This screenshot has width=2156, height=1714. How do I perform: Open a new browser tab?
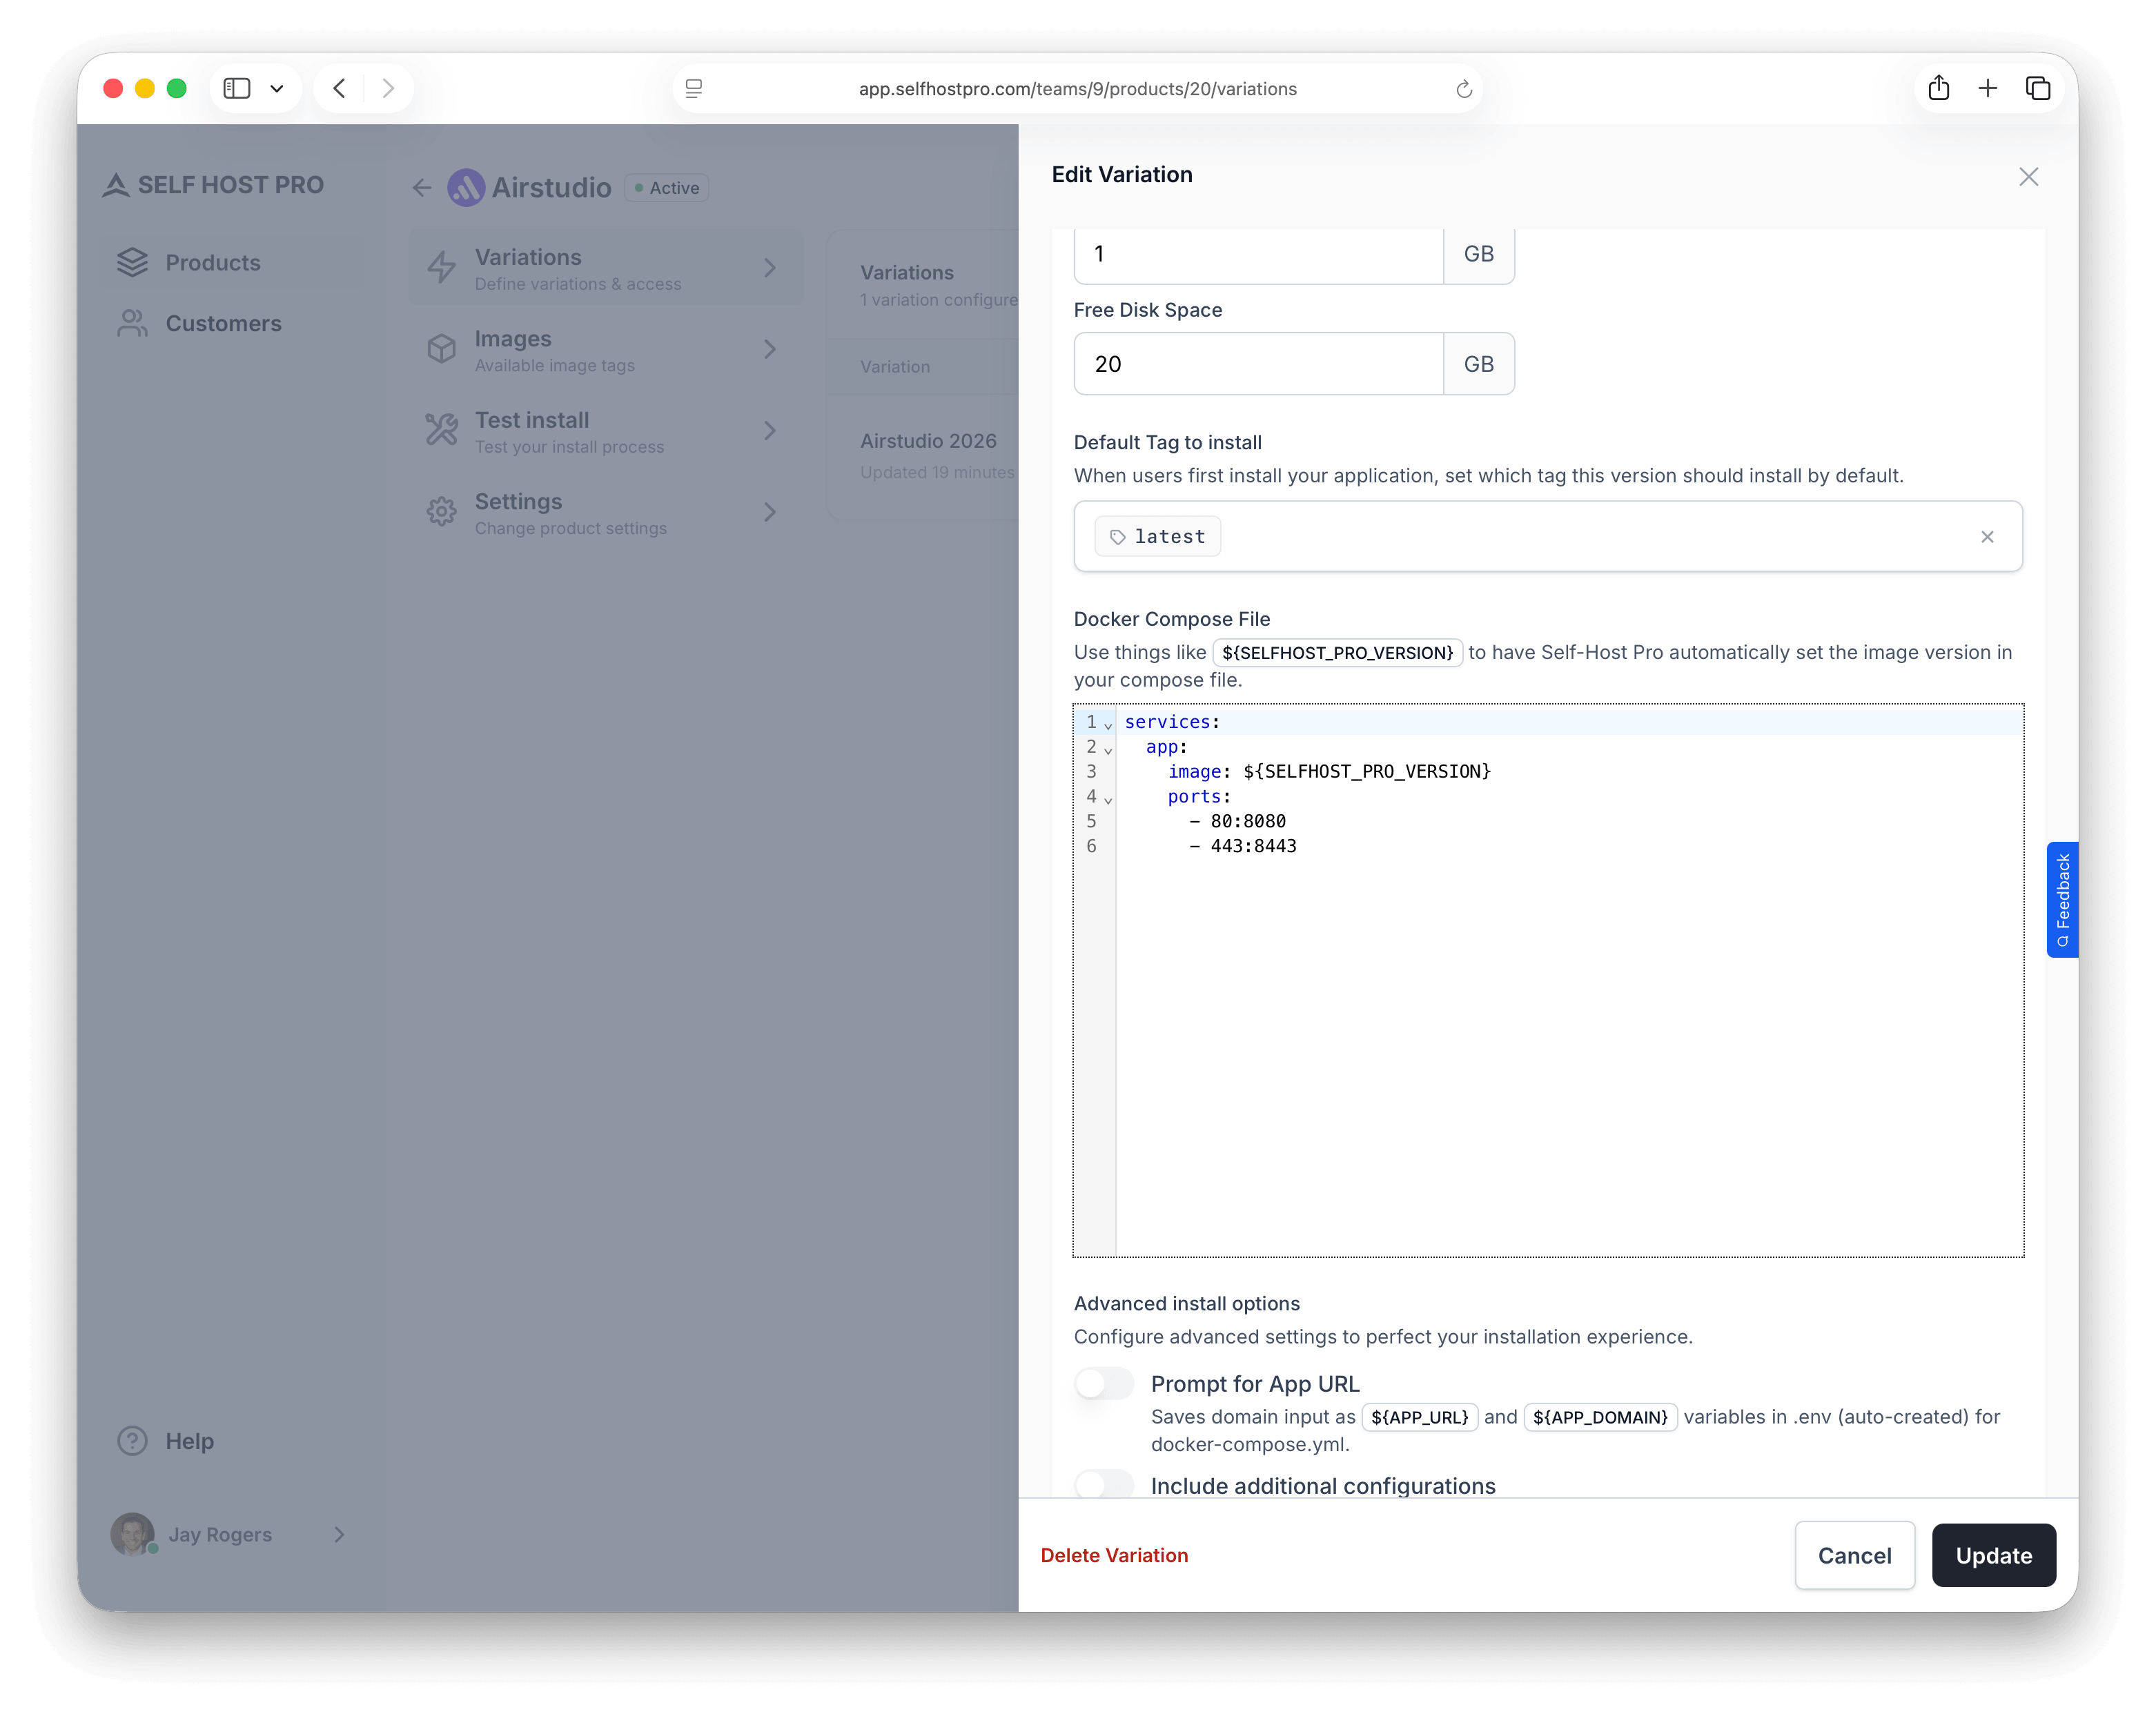point(1987,89)
